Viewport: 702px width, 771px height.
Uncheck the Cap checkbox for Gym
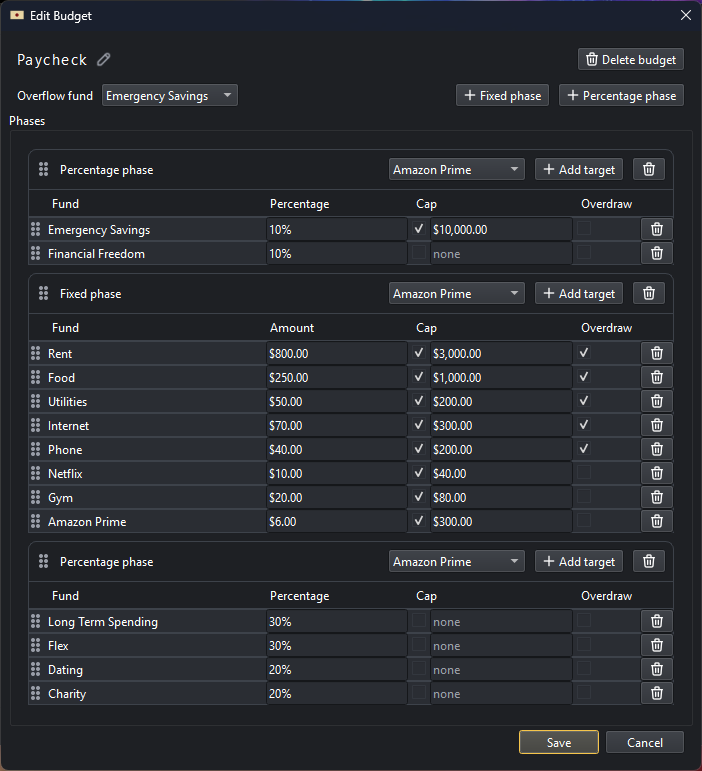pos(419,497)
